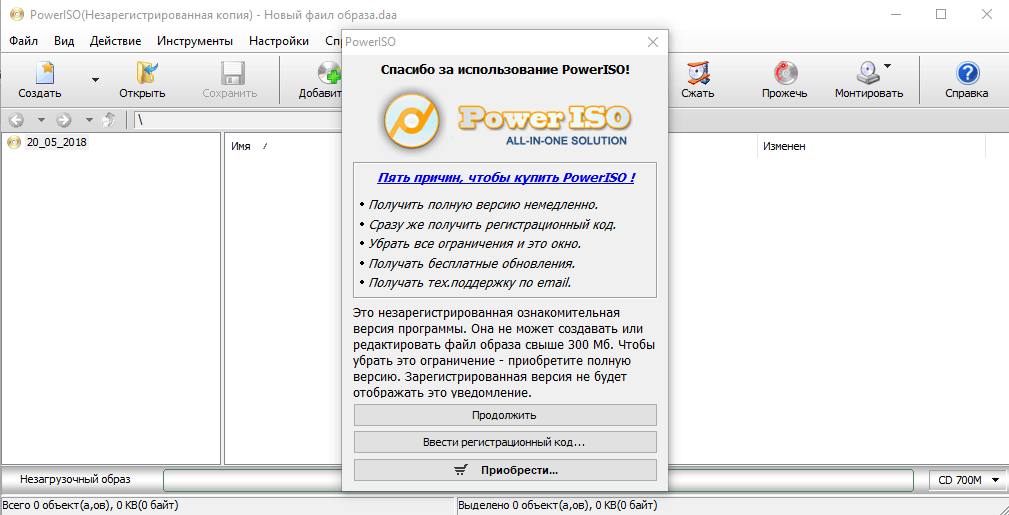Image resolution: width=1009 pixels, height=515 pixels.
Task: Click the Монтировать (Mount) drive icon
Action: coord(868,73)
